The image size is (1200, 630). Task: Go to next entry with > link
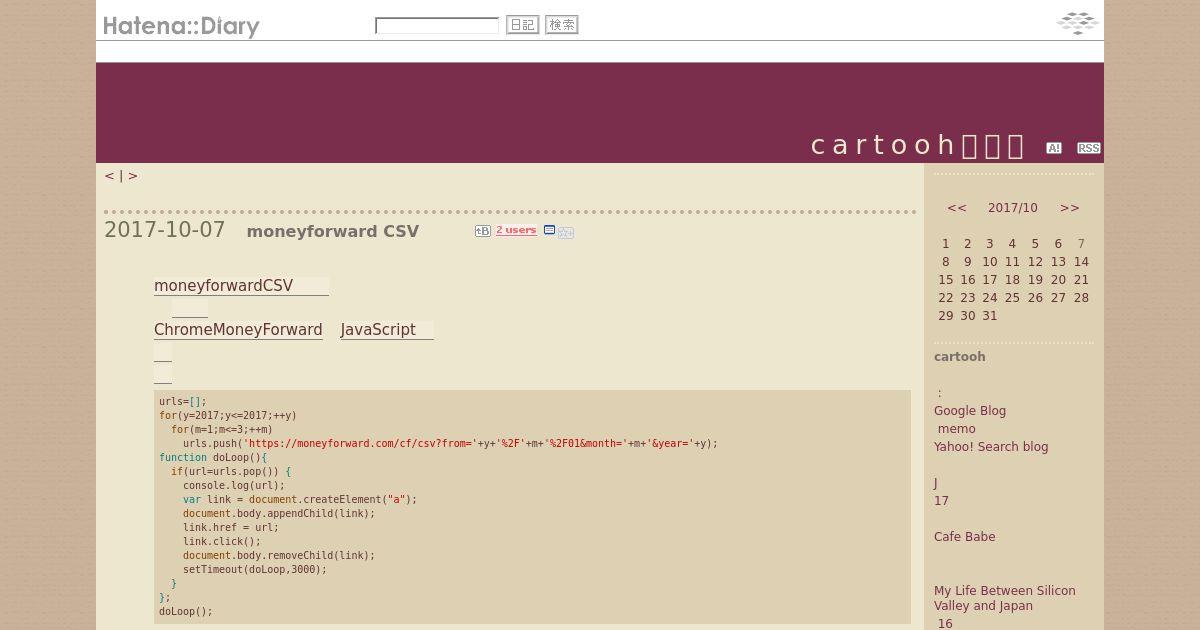tap(133, 176)
